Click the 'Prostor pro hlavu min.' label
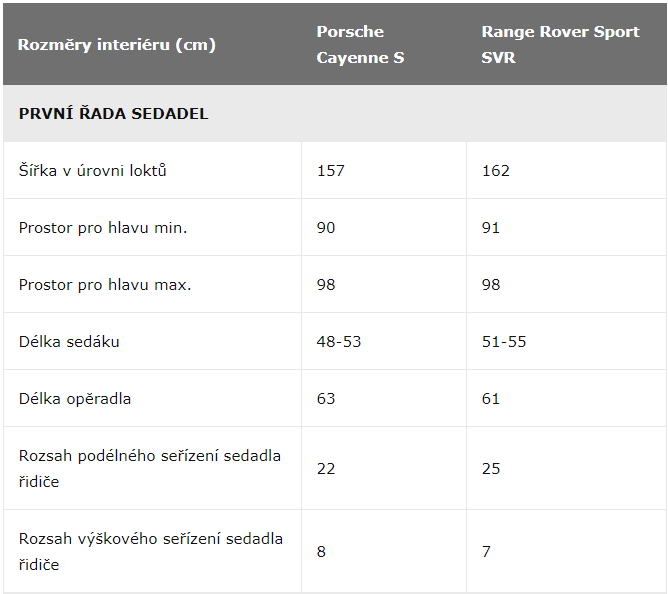Image resolution: width=668 pixels, height=594 pixels. [x=103, y=228]
